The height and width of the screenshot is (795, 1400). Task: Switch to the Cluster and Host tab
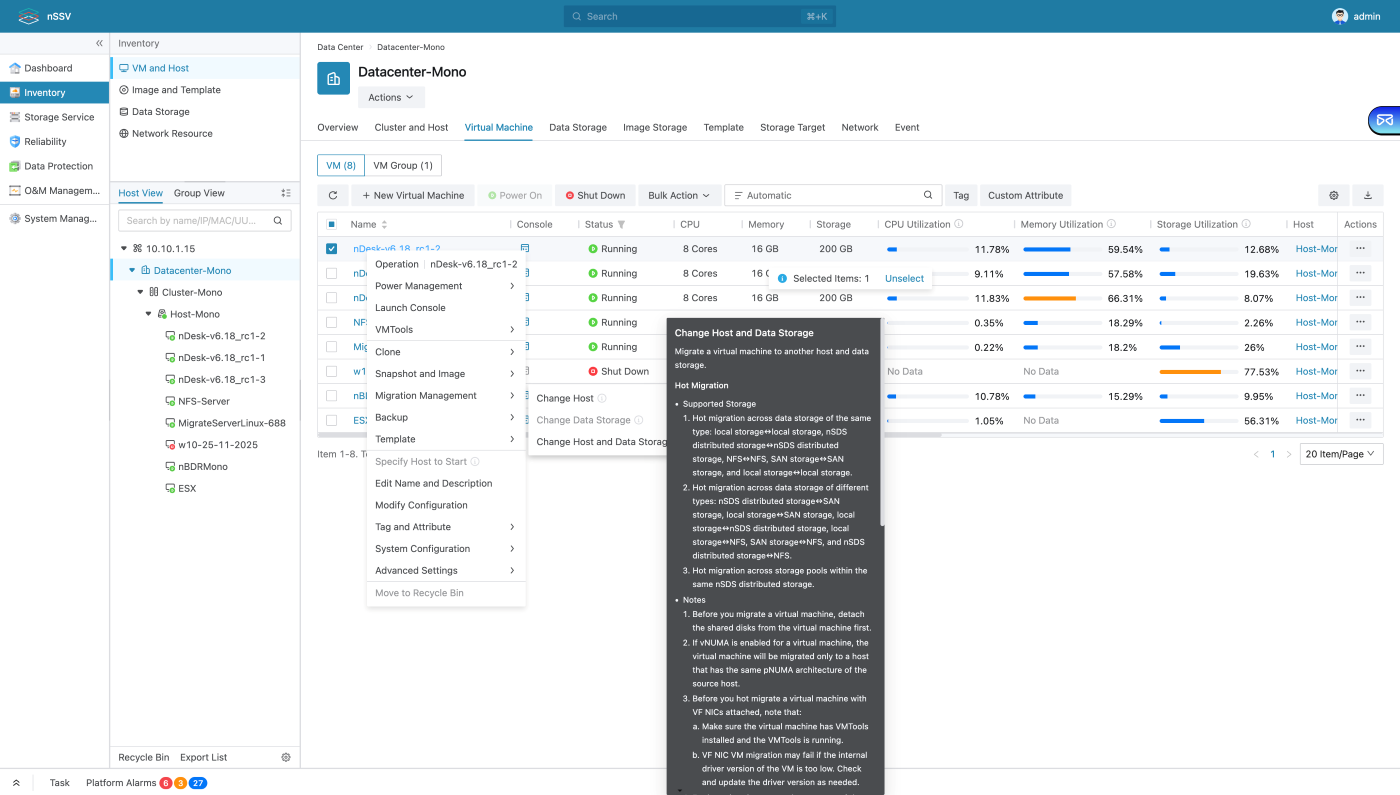click(x=411, y=127)
